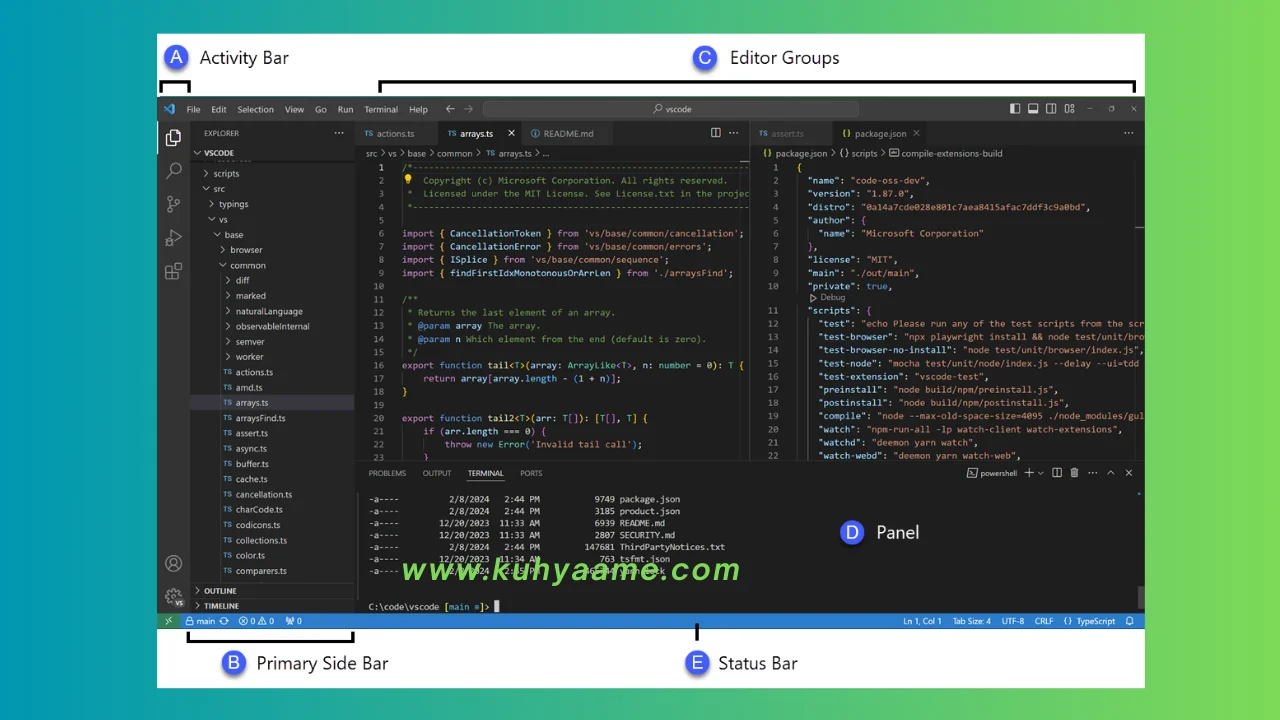Open more actions for package.json editor group
Viewport: 1280px width, 720px height.
click(1128, 133)
